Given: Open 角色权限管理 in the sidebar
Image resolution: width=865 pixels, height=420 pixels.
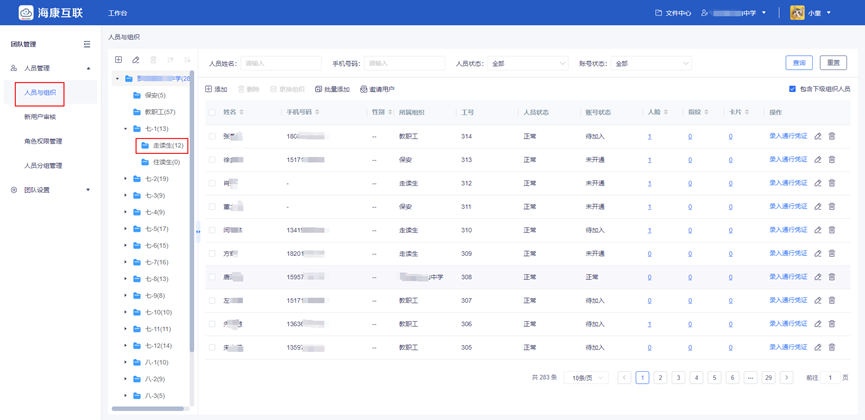Looking at the screenshot, I should [x=43, y=141].
